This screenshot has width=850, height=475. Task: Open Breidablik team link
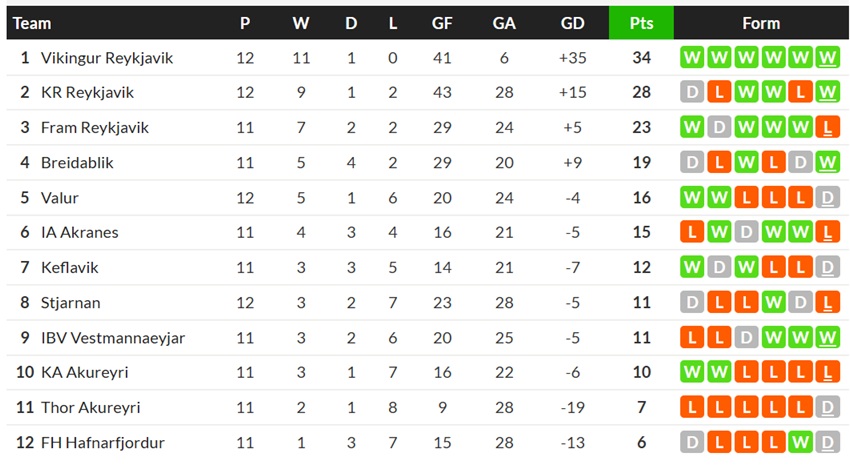click(78, 163)
